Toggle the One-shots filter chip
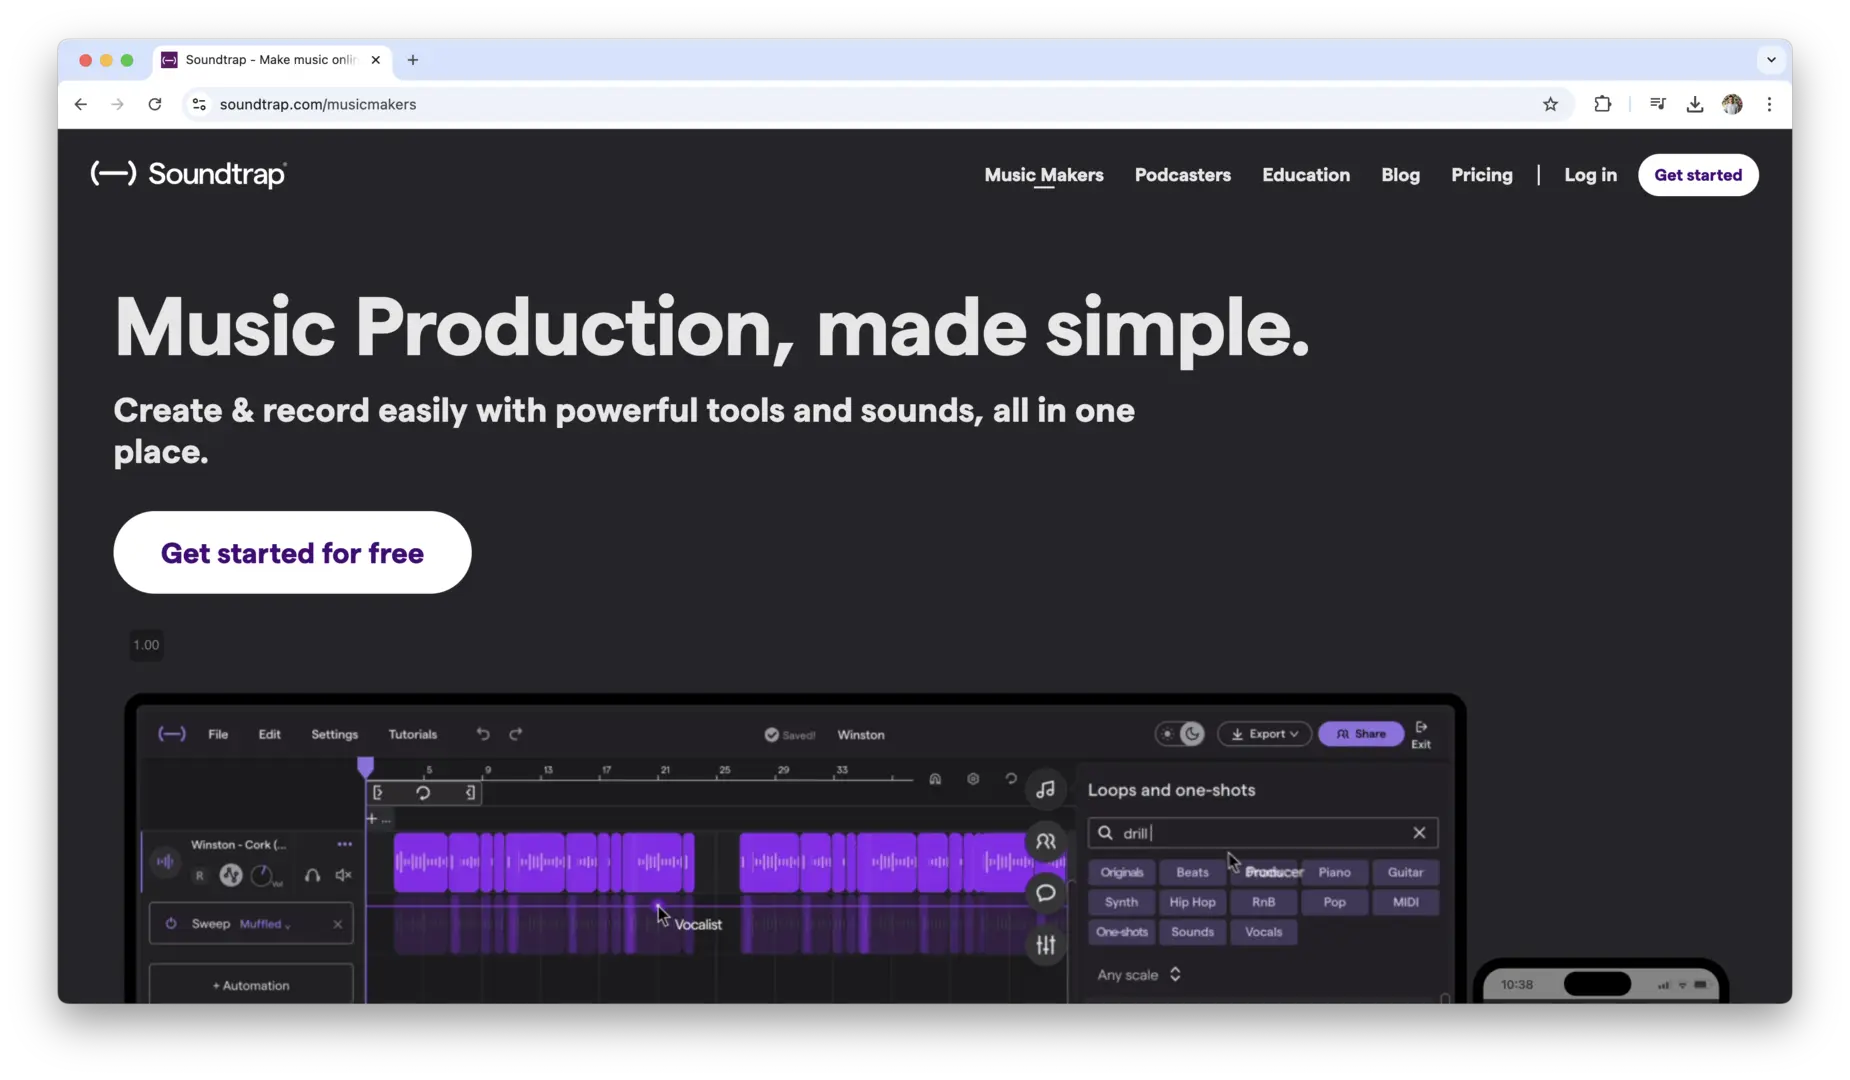The height and width of the screenshot is (1080, 1850). tap(1122, 932)
